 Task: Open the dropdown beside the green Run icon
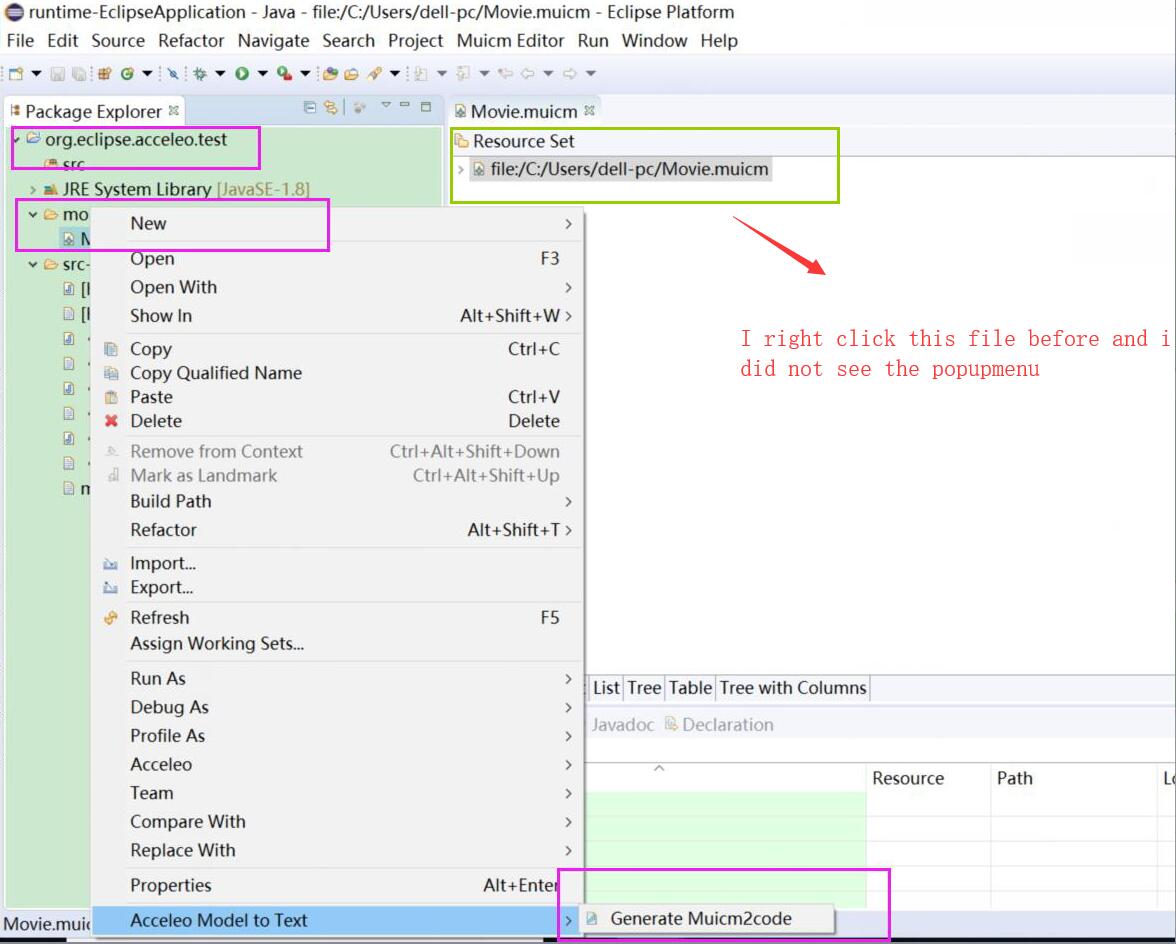262,73
